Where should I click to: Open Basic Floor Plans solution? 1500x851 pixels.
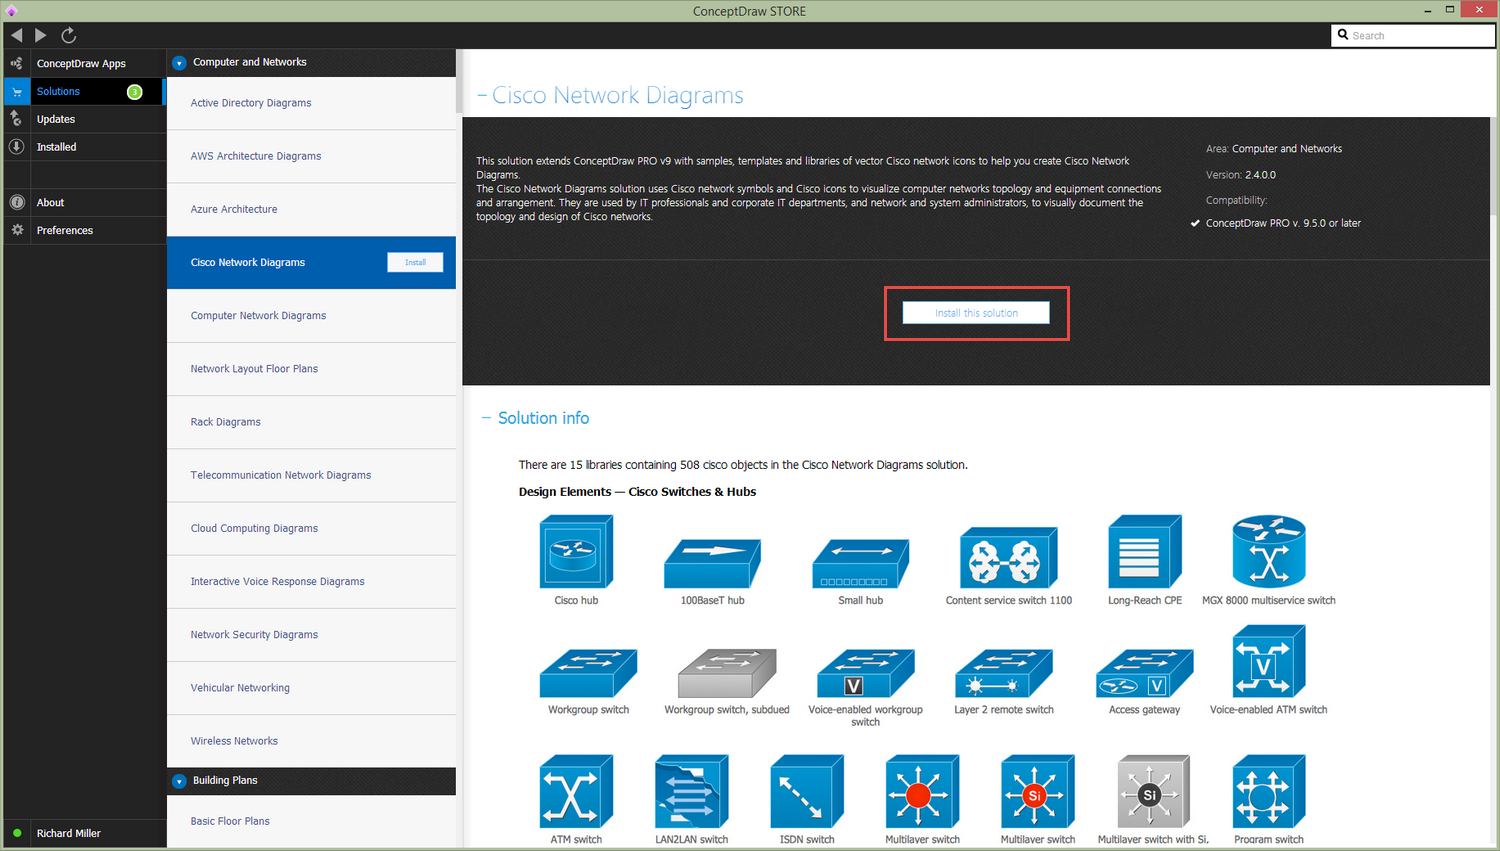pos(311,821)
